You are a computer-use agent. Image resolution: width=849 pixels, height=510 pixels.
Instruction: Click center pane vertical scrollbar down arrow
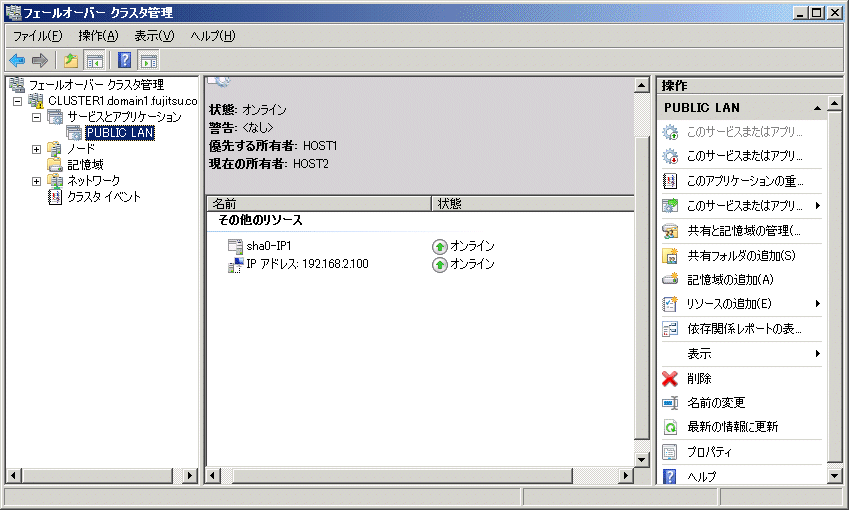642,460
